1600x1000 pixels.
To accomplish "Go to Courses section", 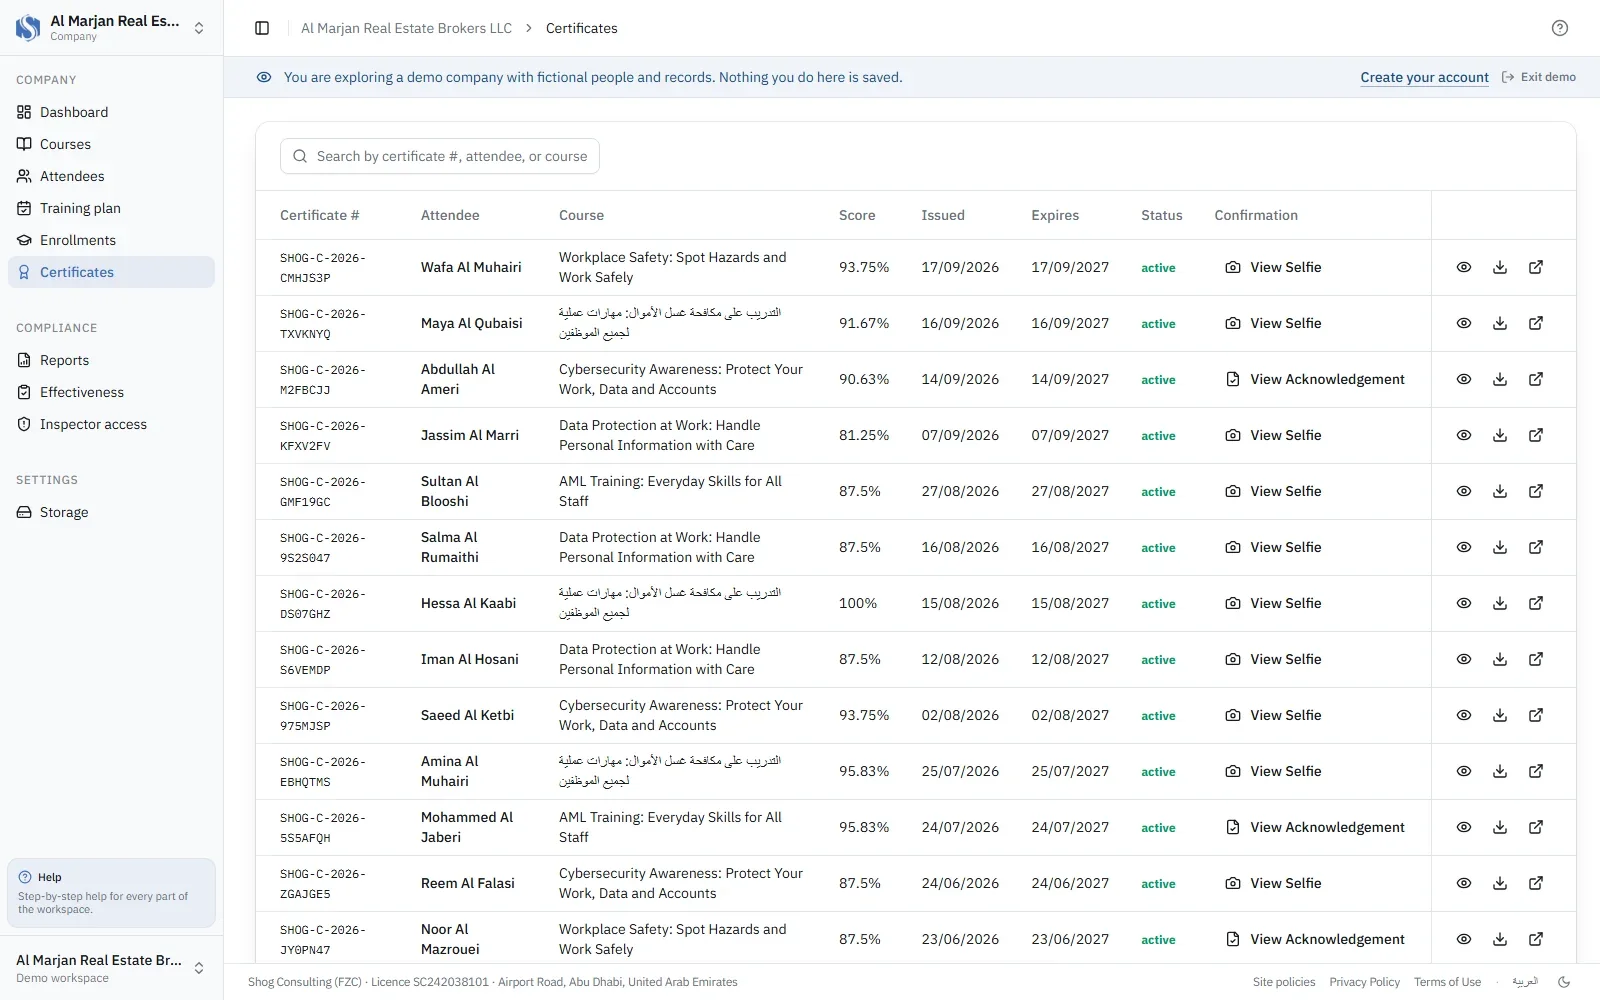I will (x=111, y=144).
